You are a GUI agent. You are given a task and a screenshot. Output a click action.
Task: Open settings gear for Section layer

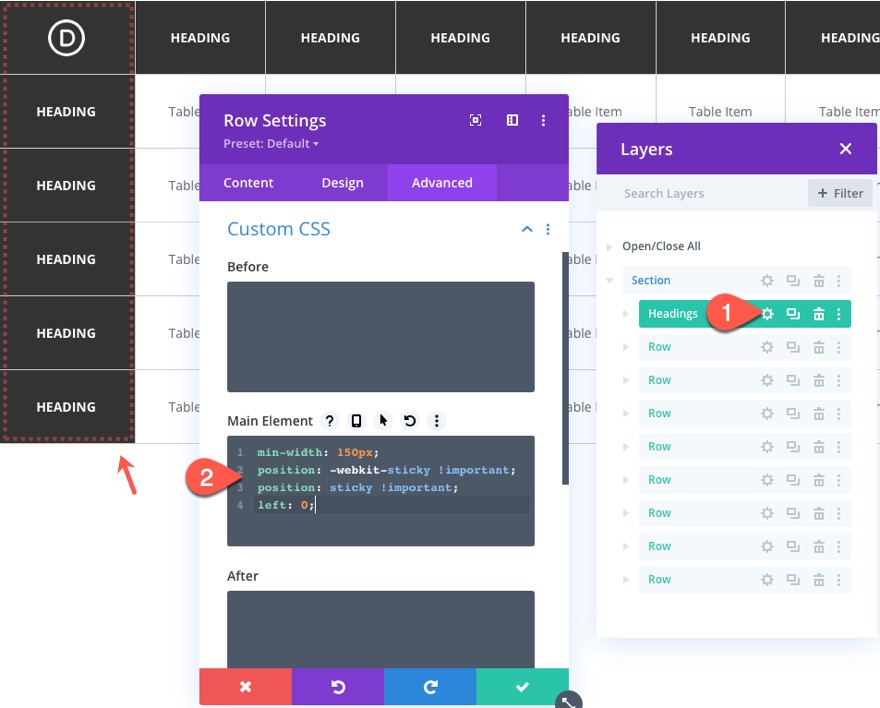point(767,281)
